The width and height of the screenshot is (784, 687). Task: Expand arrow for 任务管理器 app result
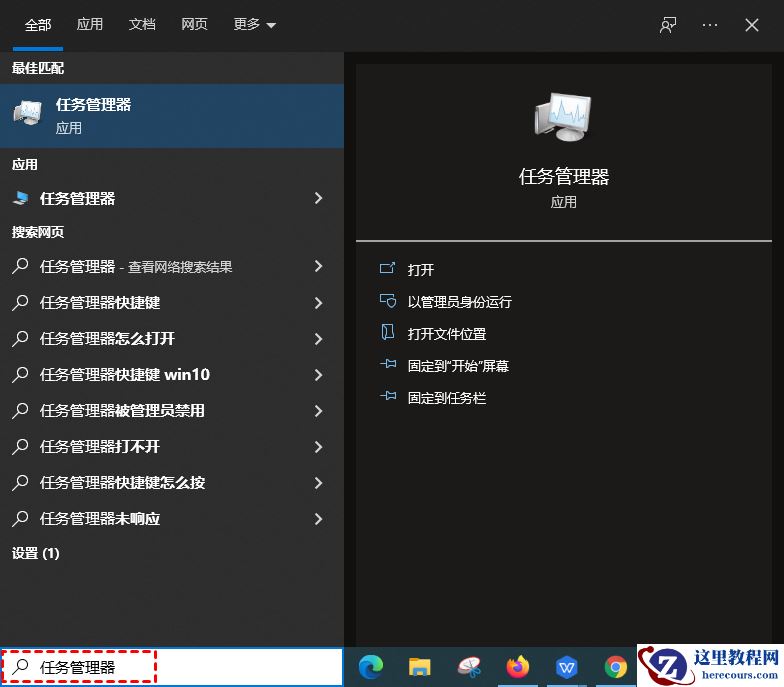pyautogui.click(x=318, y=198)
